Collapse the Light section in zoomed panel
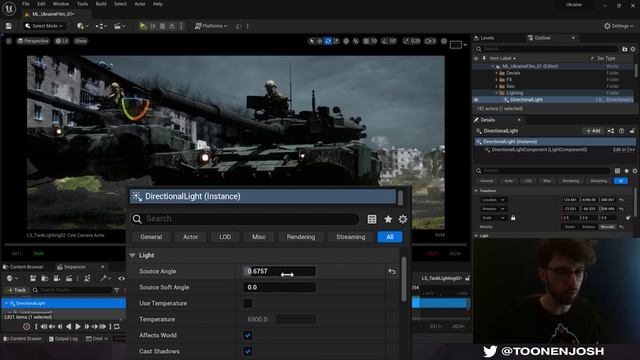The image size is (640, 360). pos(132,256)
